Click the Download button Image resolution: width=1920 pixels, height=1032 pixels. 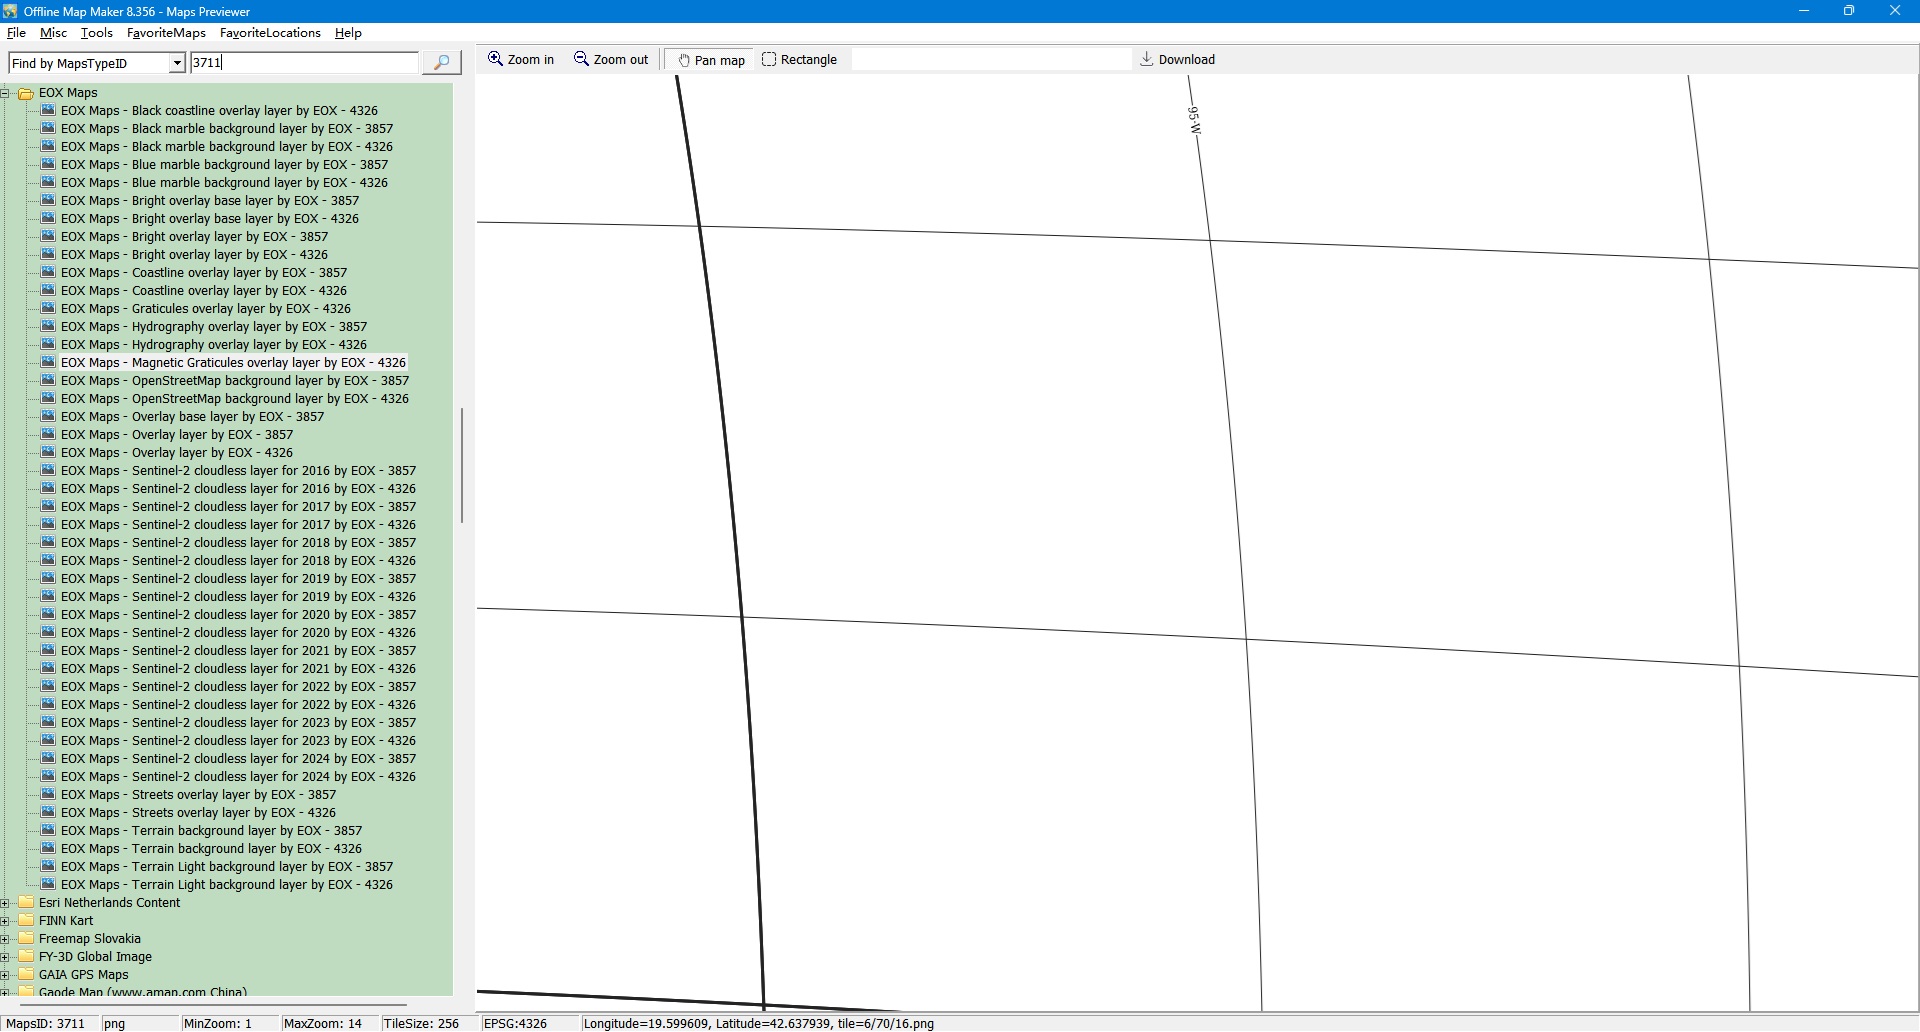[1177, 60]
